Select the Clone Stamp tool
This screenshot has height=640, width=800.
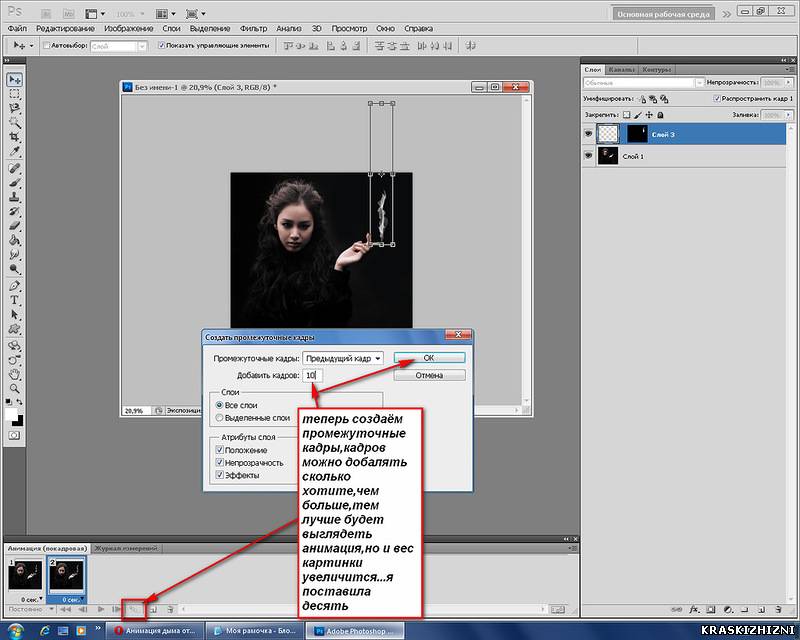click(15, 197)
